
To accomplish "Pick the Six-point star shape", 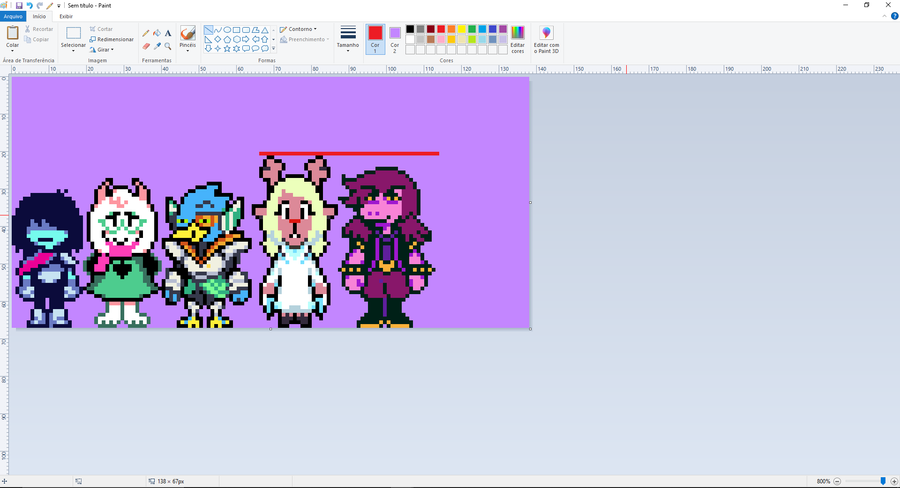I will point(236,49).
